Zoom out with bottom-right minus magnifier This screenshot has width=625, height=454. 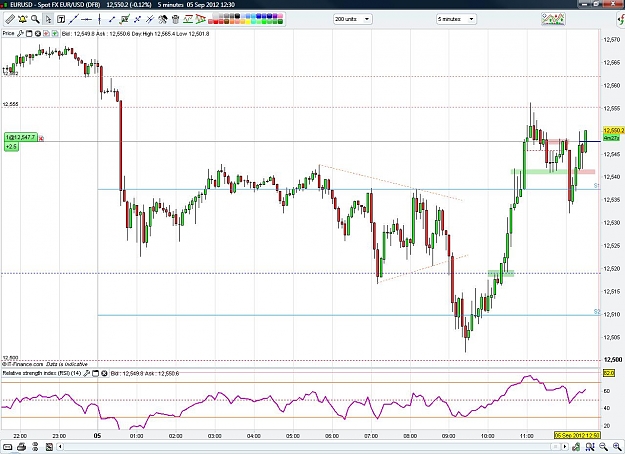tap(603, 446)
